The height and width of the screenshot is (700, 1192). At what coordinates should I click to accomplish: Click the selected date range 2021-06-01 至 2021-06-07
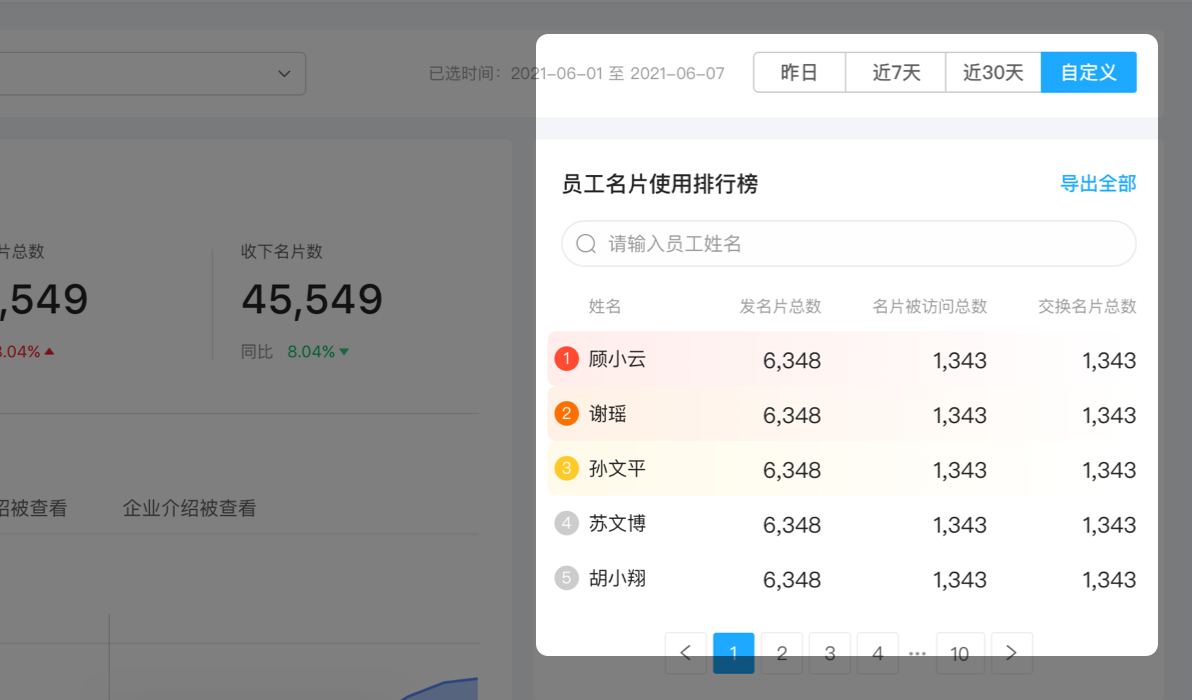[617, 73]
